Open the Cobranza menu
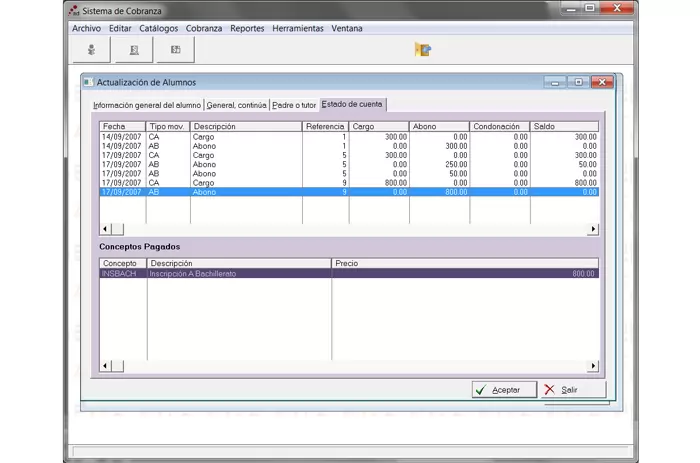The image size is (700, 463). point(204,28)
